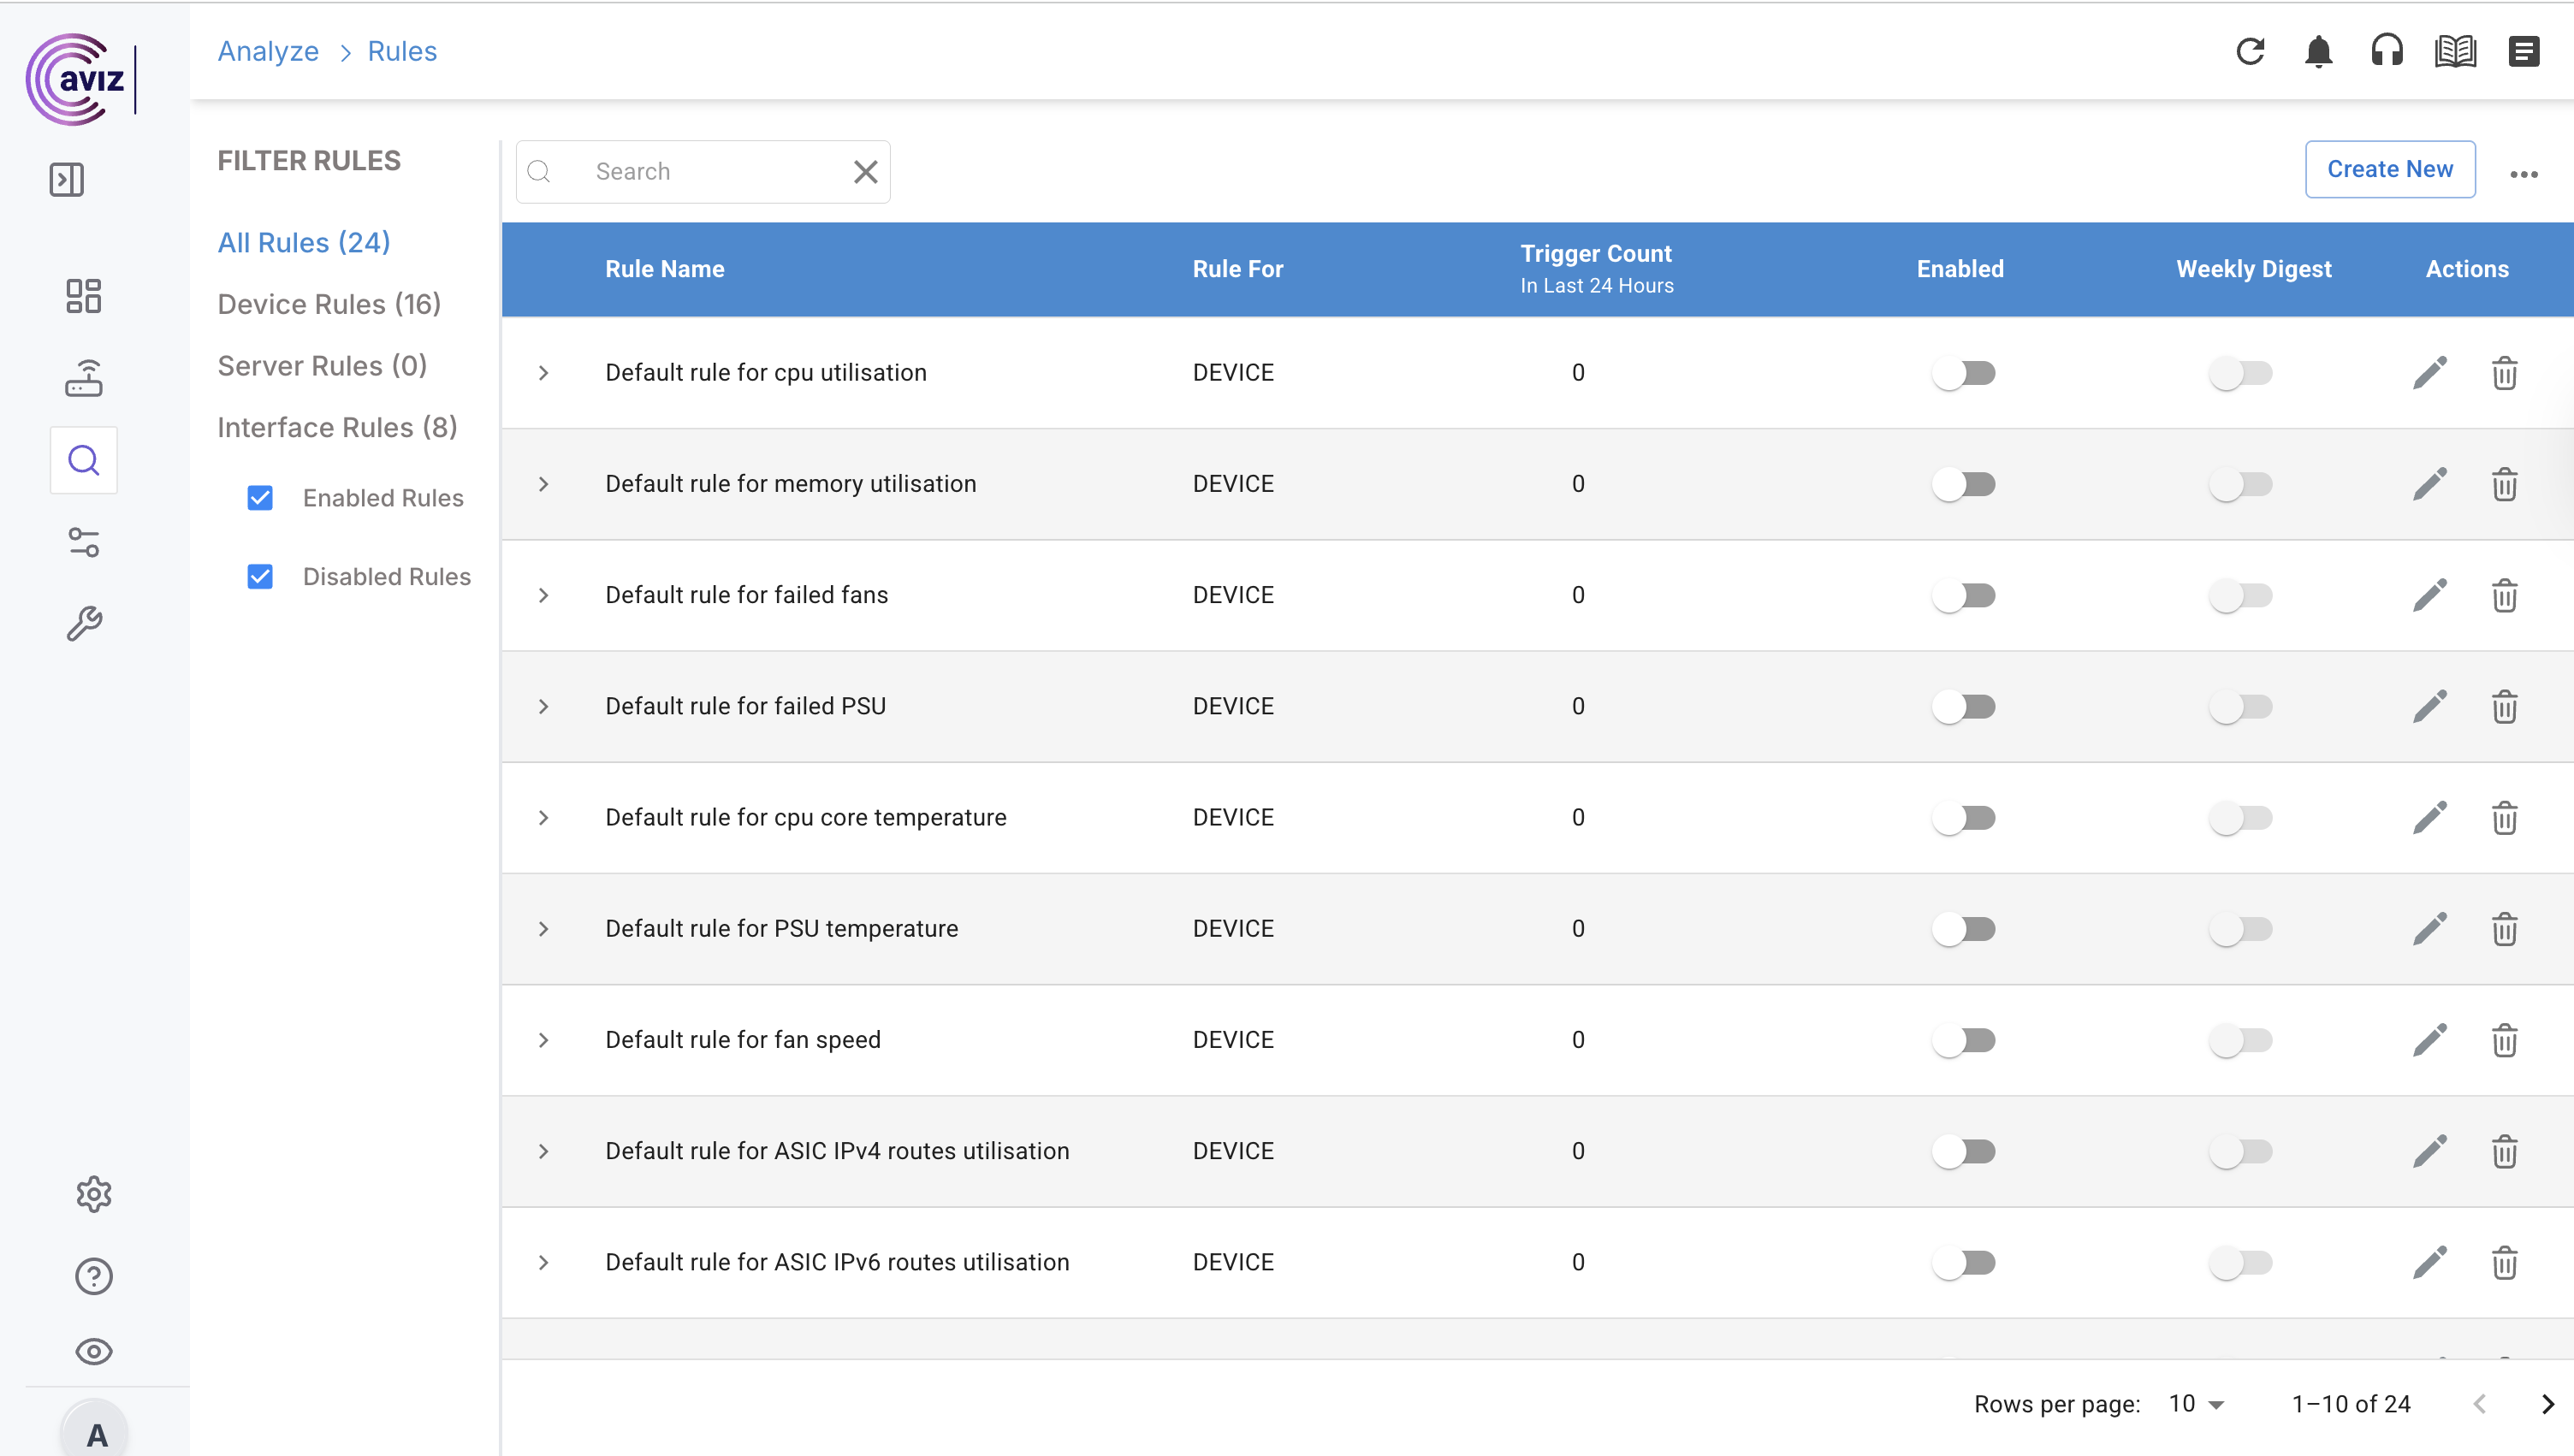Filter by Device Rules (16)
Viewport: 2574px width, 1456px height.
pyautogui.click(x=329, y=304)
